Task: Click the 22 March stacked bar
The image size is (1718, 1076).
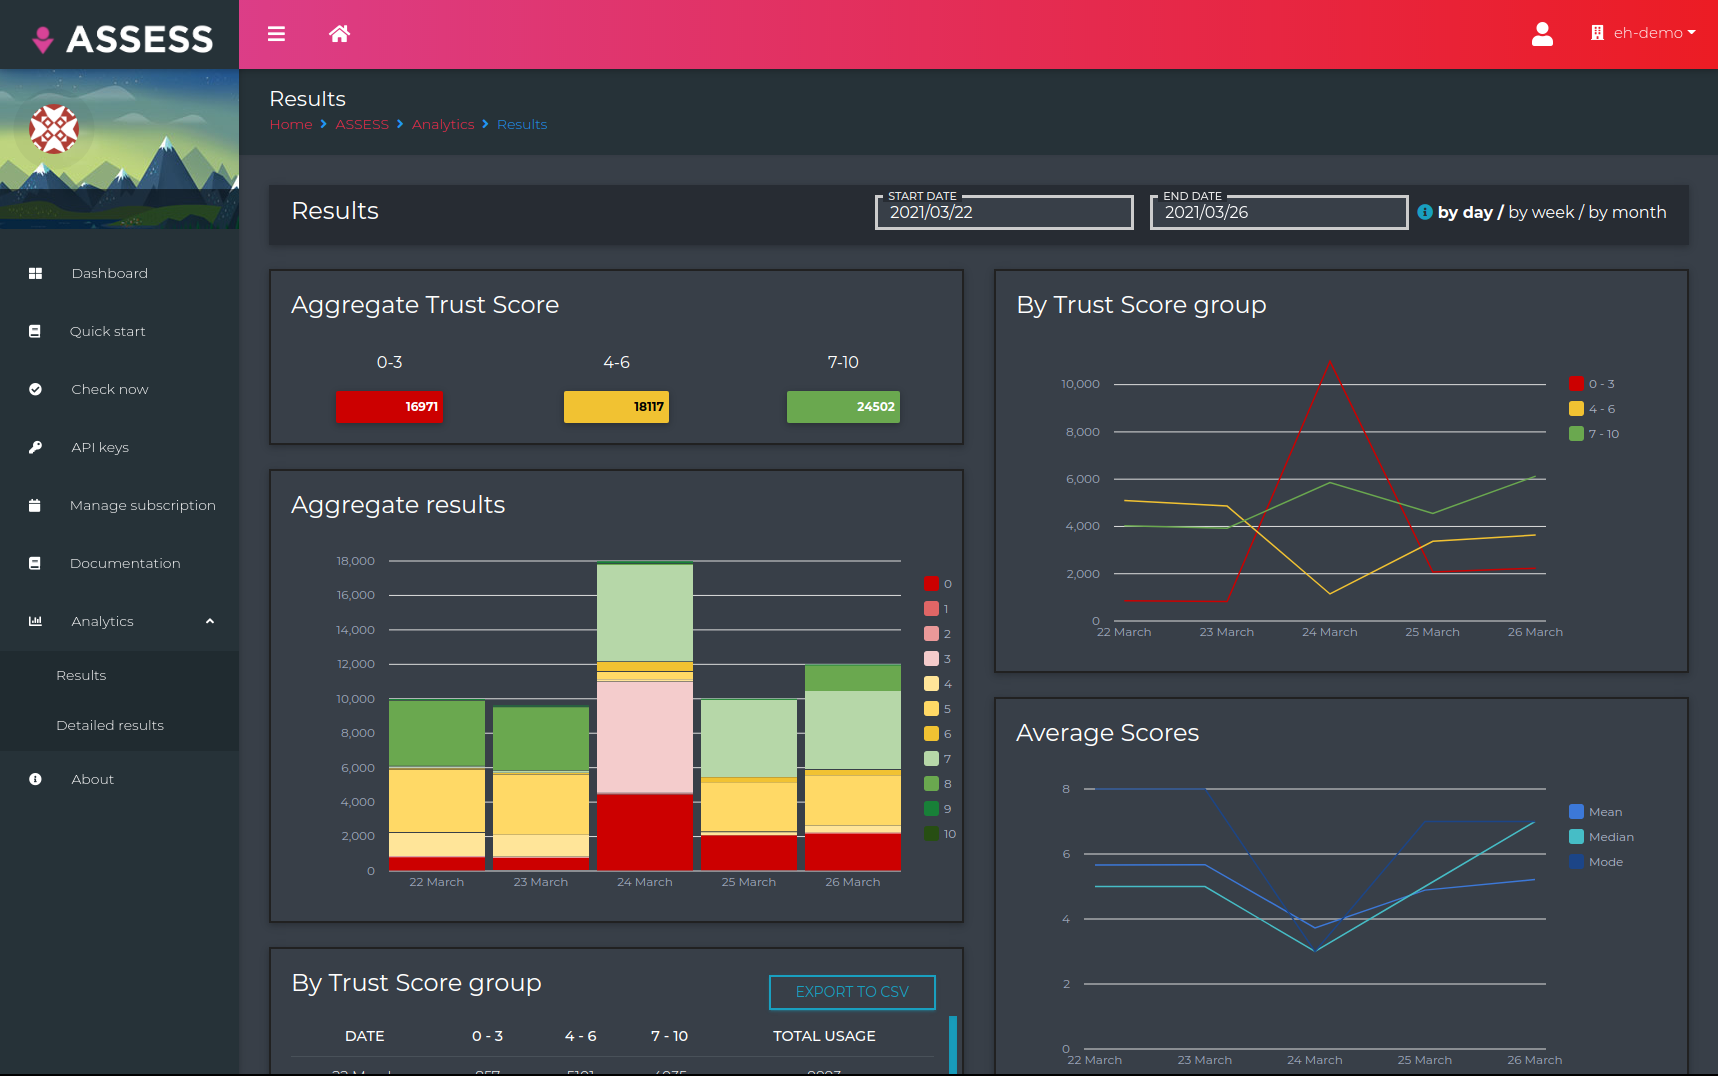Action: click(x=437, y=785)
